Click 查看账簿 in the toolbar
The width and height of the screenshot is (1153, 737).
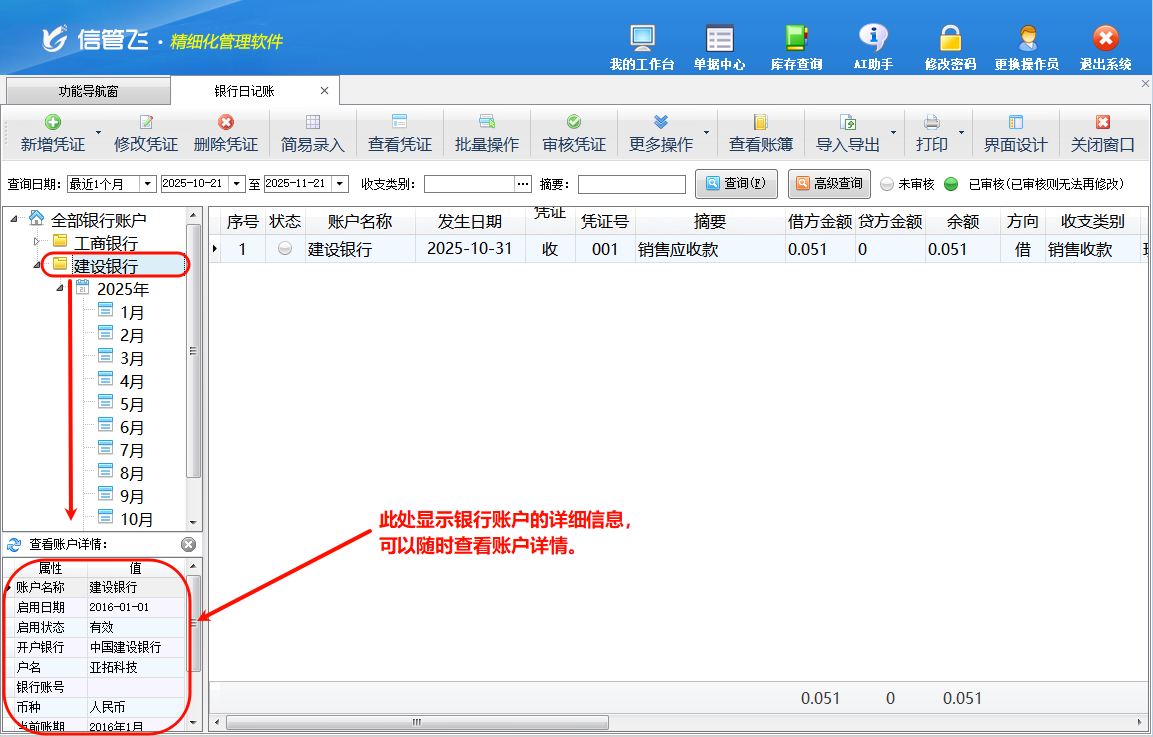(x=760, y=133)
